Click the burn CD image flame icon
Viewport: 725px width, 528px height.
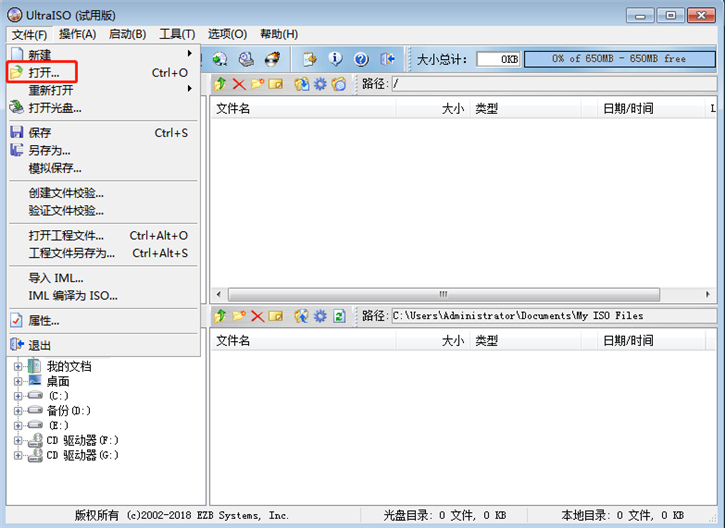point(272,59)
